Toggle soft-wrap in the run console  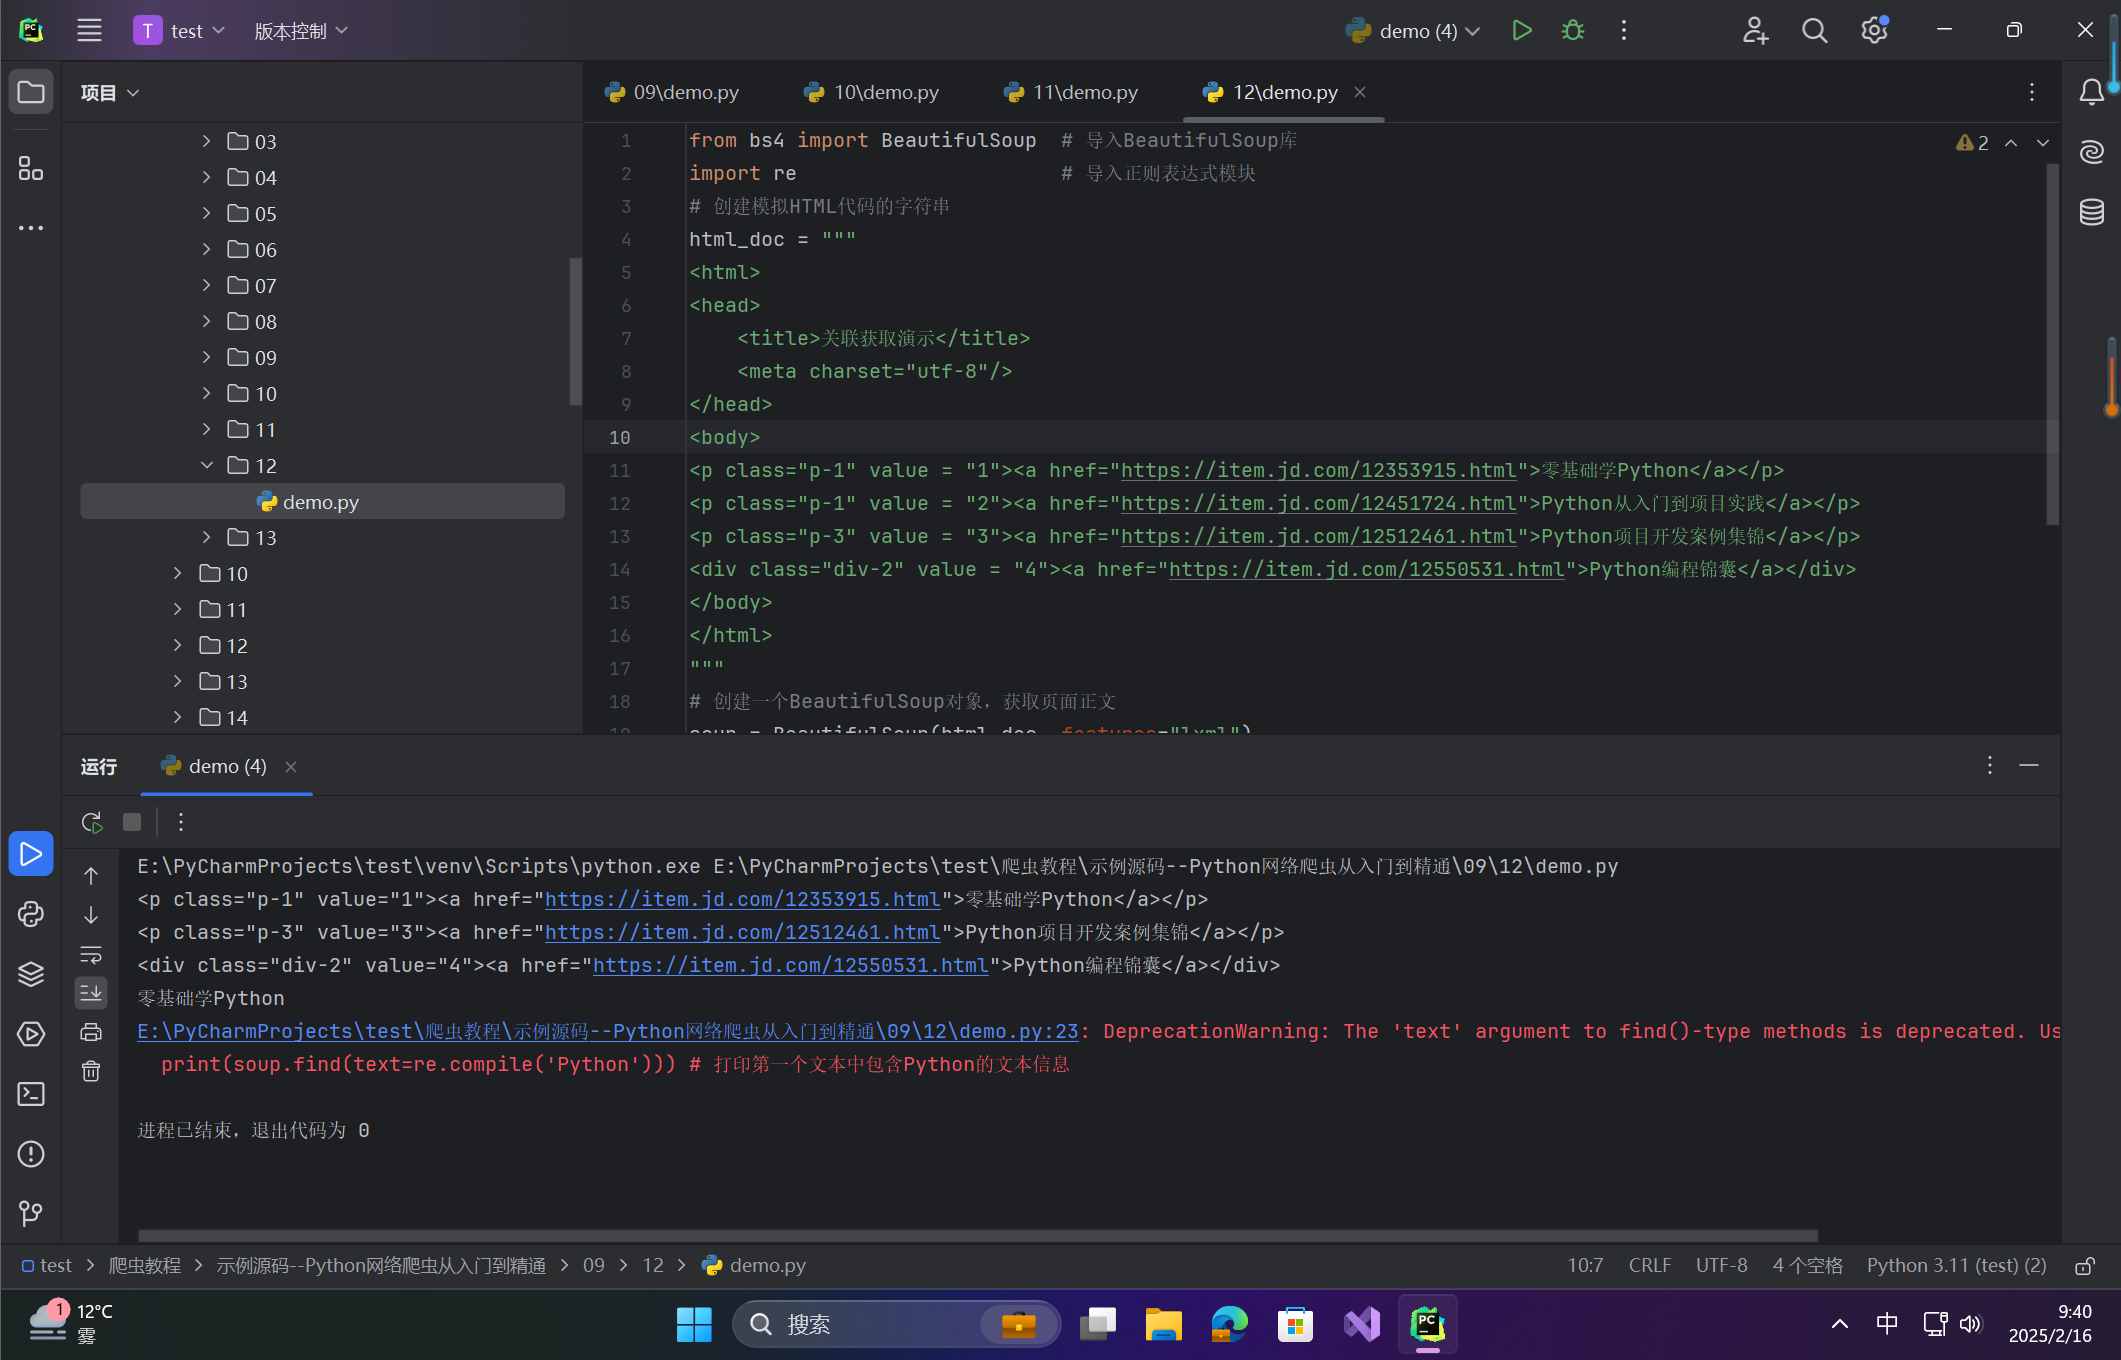(91, 954)
